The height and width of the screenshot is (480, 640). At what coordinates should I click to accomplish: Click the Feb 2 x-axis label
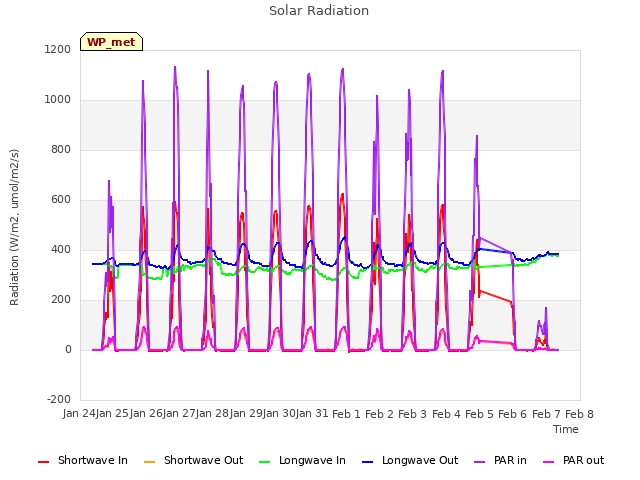pyautogui.click(x=379, y=414)
